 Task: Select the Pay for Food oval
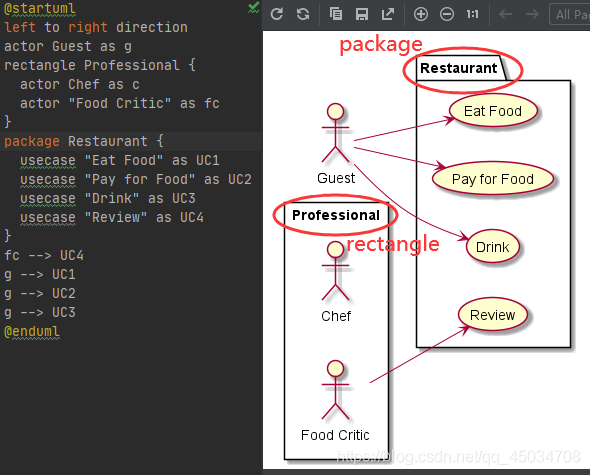[493, 179]
